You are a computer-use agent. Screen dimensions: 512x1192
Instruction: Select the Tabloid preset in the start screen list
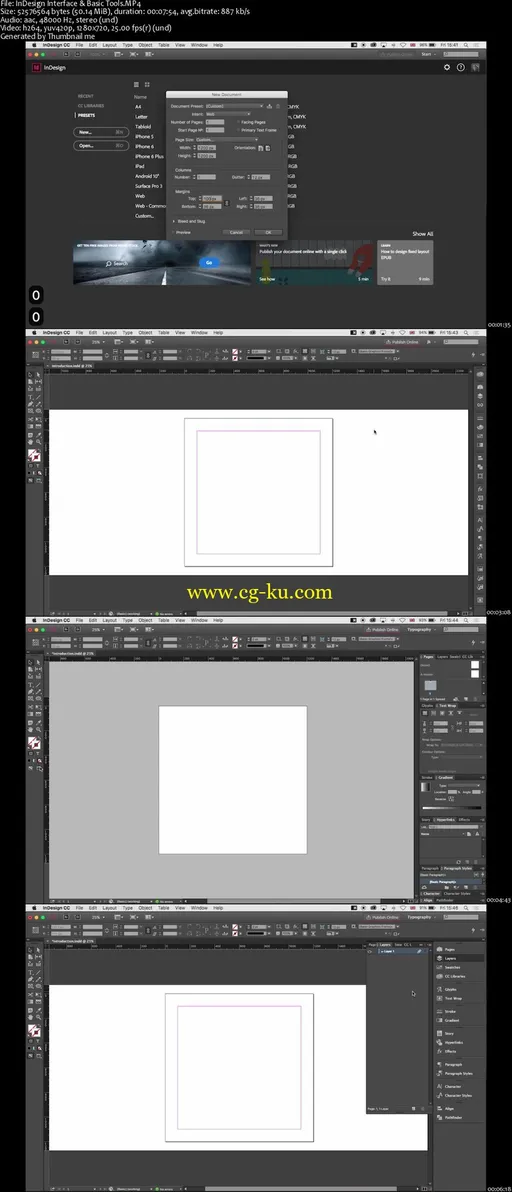144,126
